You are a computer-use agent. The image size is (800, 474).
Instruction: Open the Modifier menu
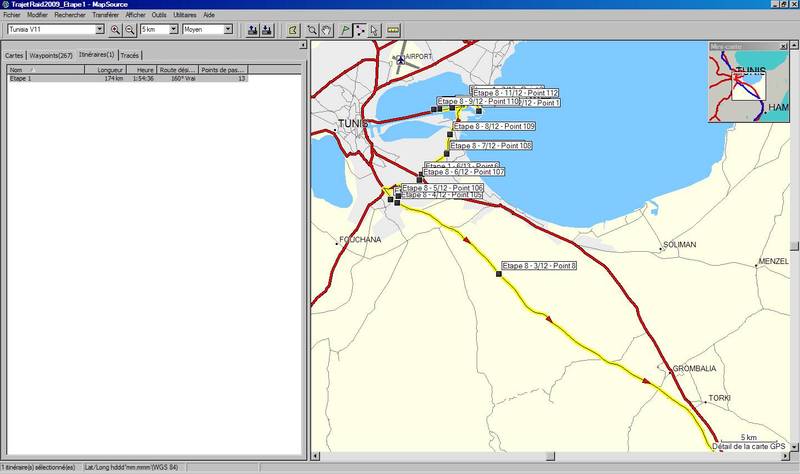coord(37,15)
